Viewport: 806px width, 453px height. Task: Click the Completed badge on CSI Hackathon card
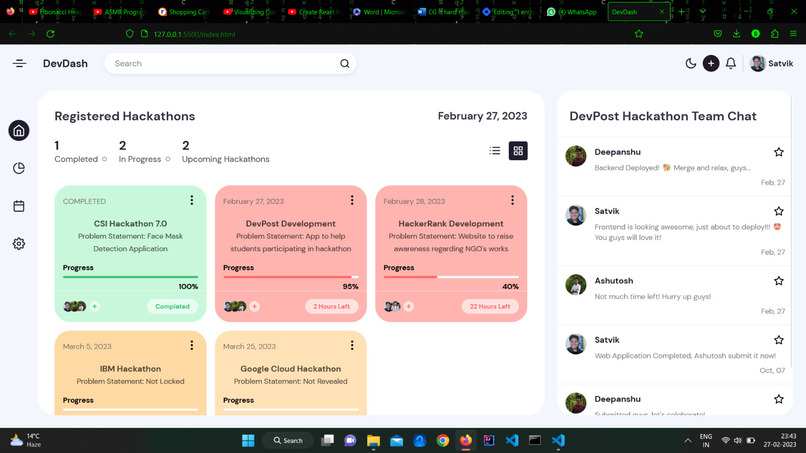172,306
